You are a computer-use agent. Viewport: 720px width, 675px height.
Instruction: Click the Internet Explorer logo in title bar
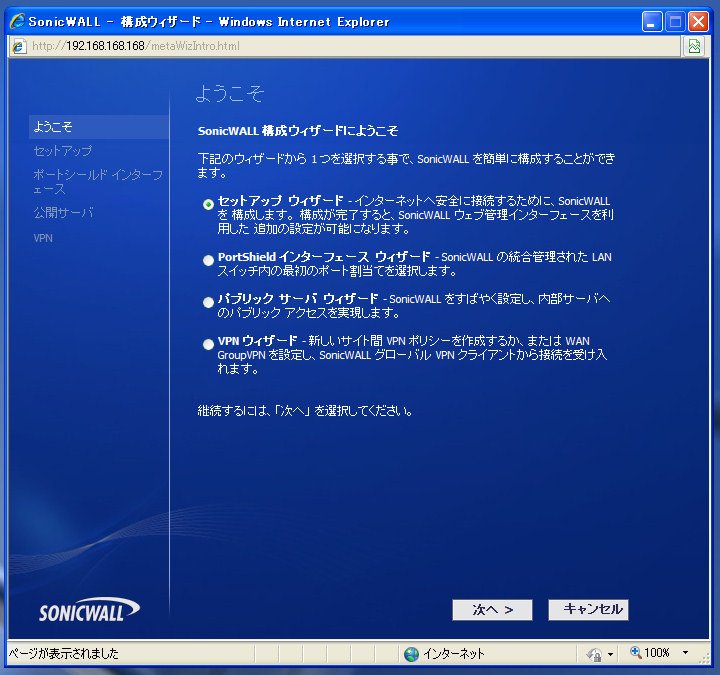coord(17,21)
